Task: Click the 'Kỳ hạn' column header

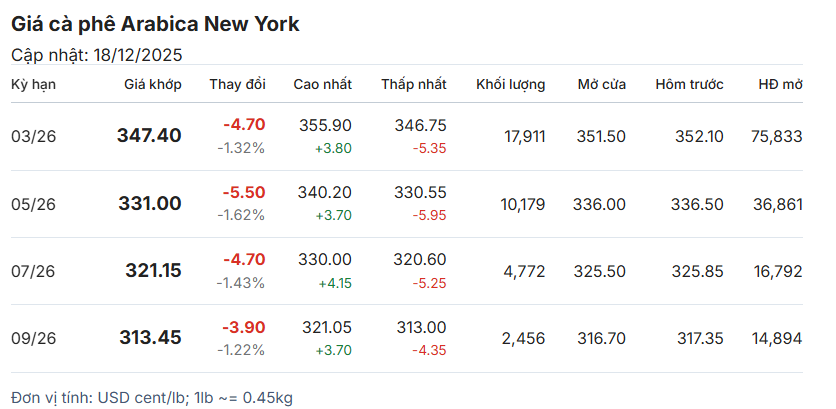Action: pyautogui.click(x=33, y=84)
